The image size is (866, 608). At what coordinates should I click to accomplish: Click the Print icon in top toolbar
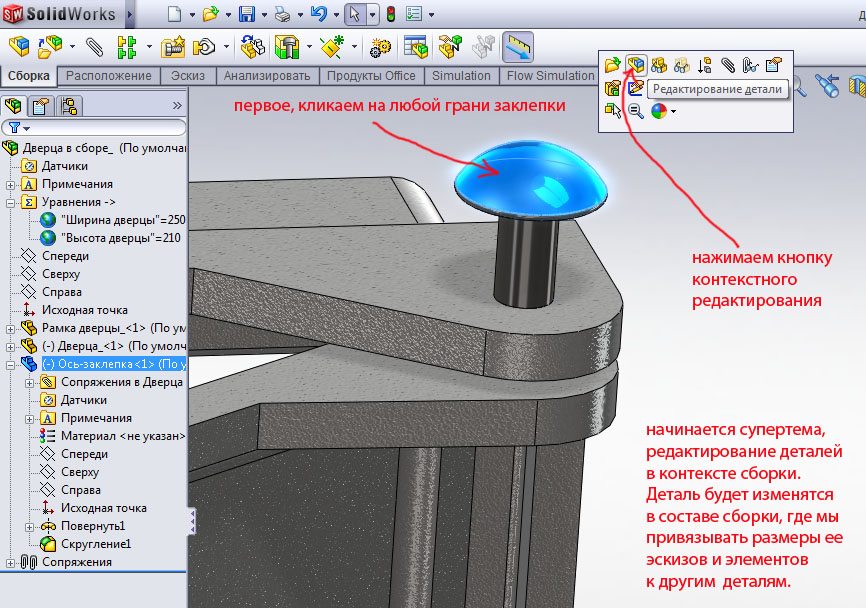[283, 14]
